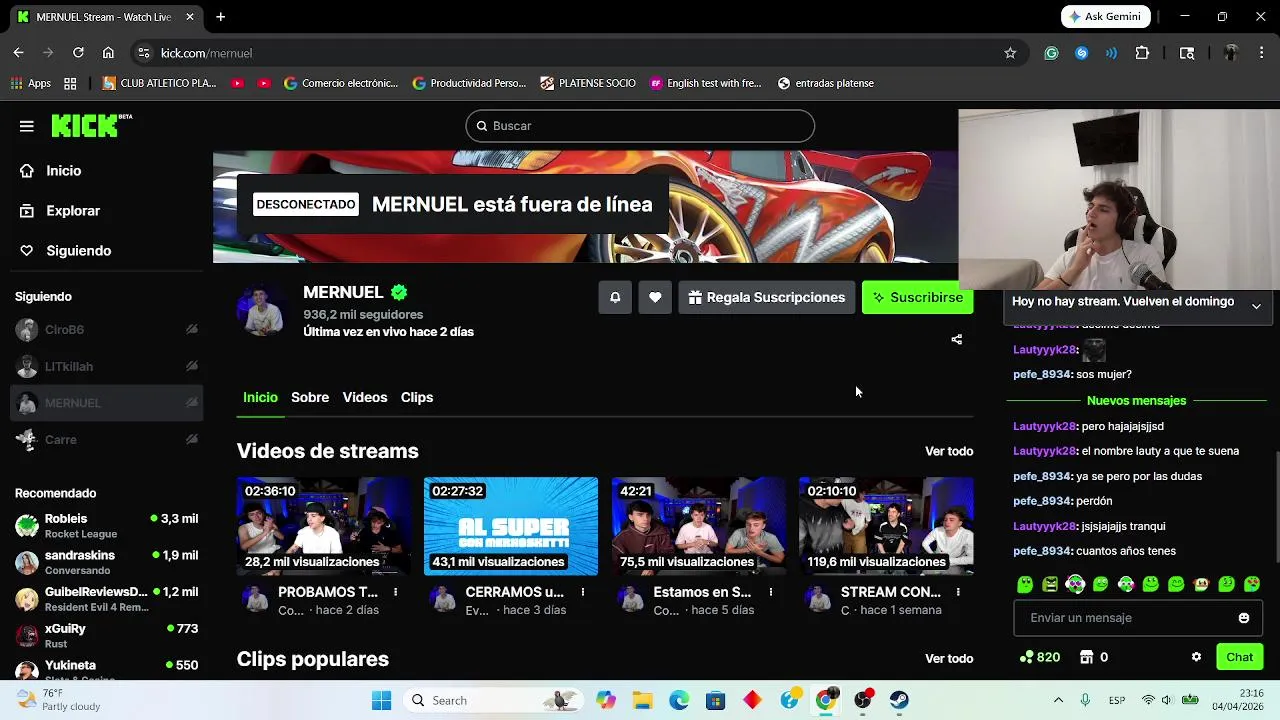Open a new Chrome tab

(x=220, y=17)
